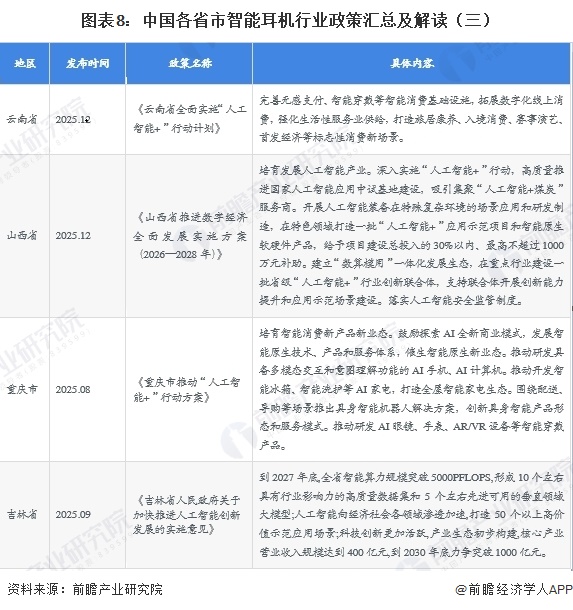Select the '地区' column header
Viewport: 573px width, 610px height.
(x=25, y=63)
